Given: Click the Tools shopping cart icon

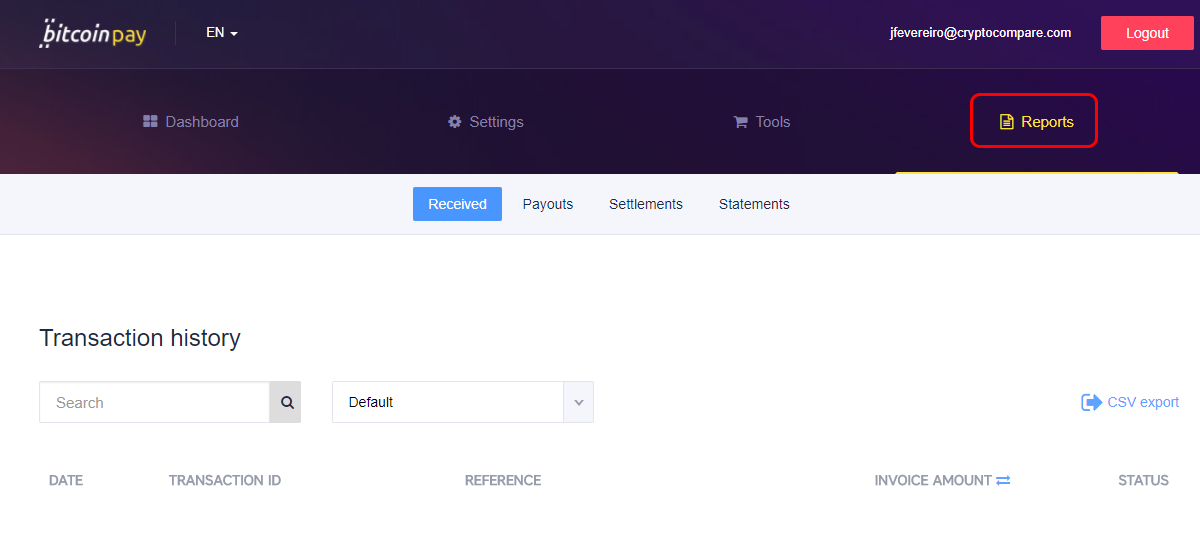Looking at the screenshot, I should [741, 122].
